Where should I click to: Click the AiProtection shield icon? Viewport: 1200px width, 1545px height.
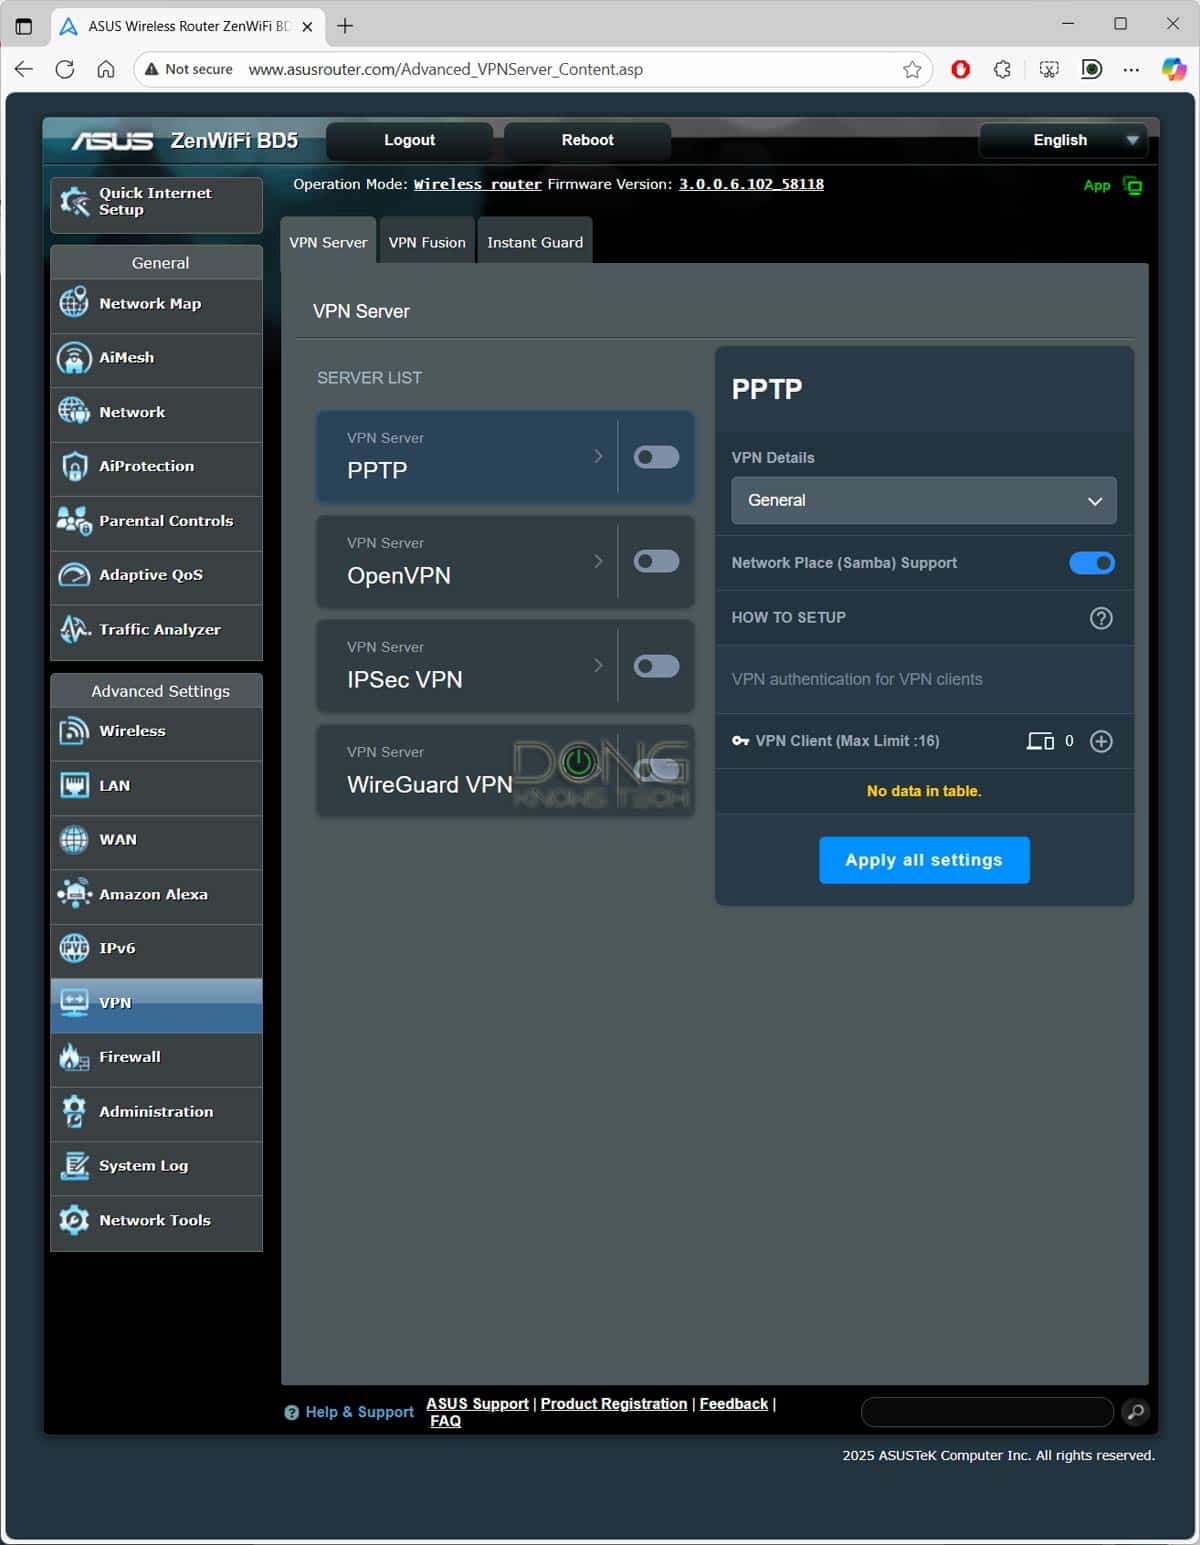click(74, 466)
